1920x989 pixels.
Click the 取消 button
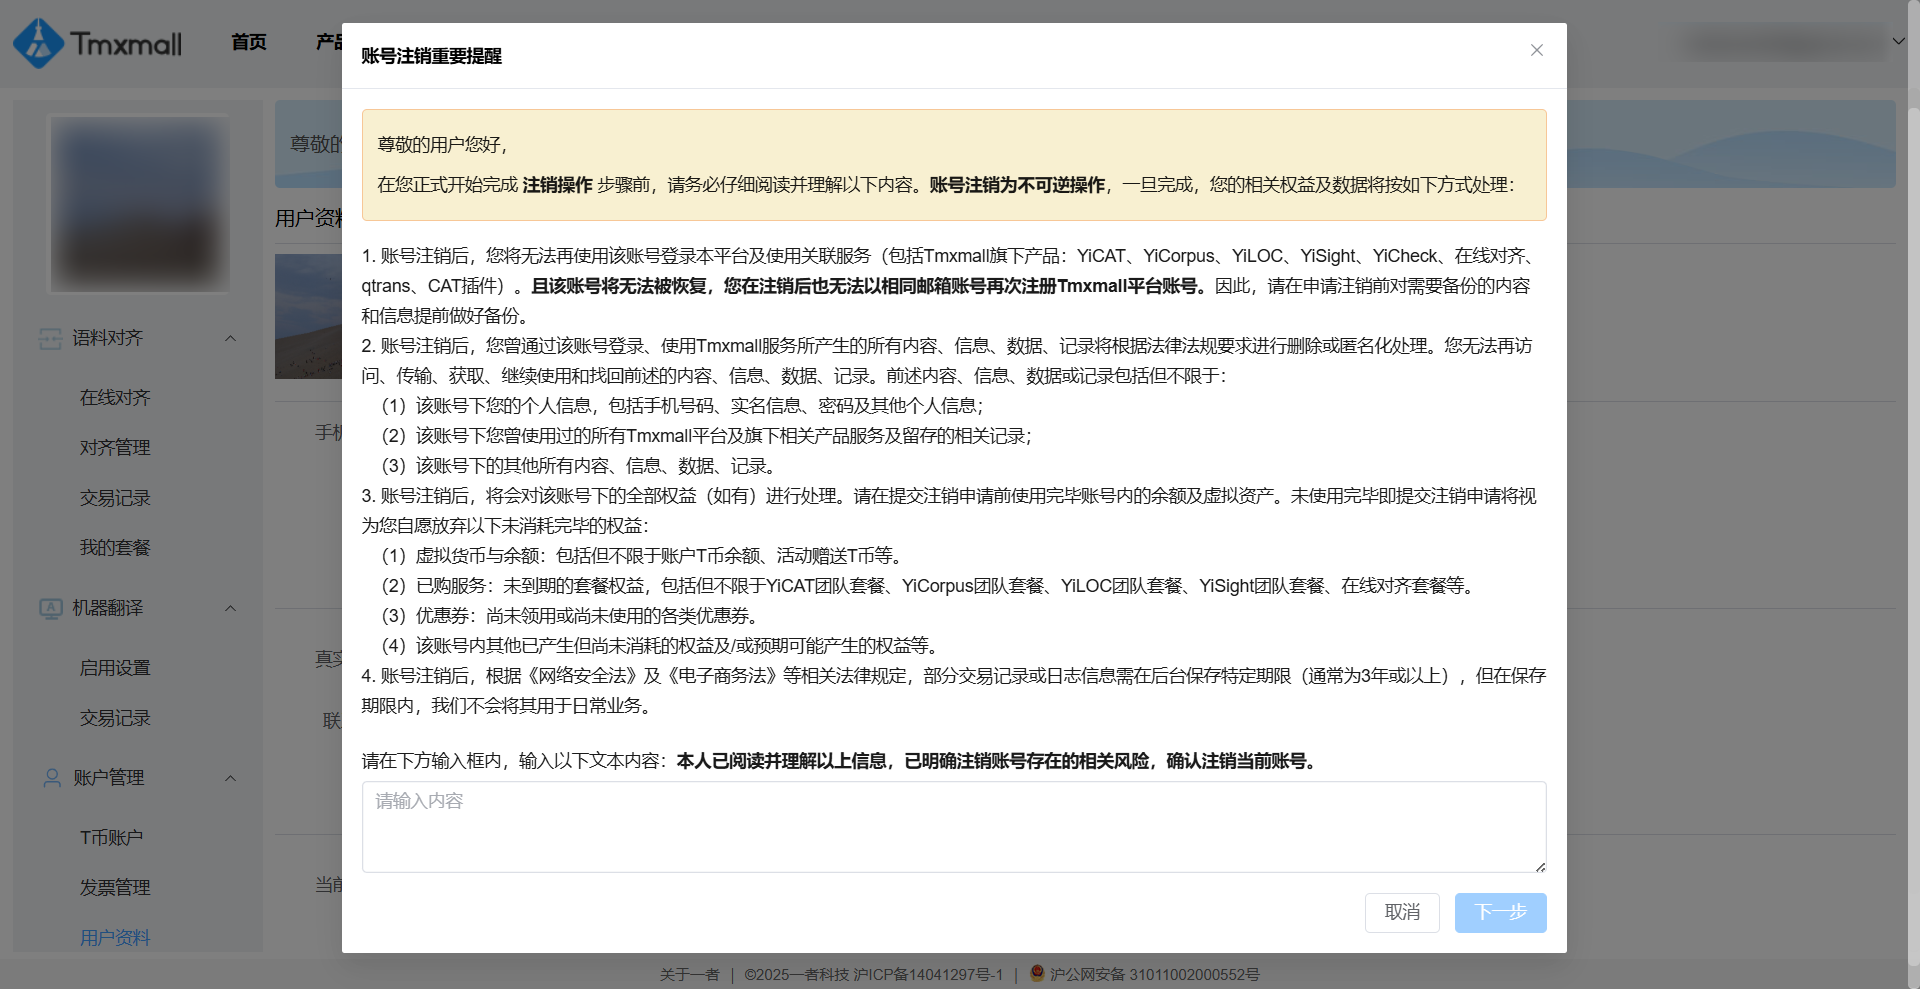[1401, 912]
